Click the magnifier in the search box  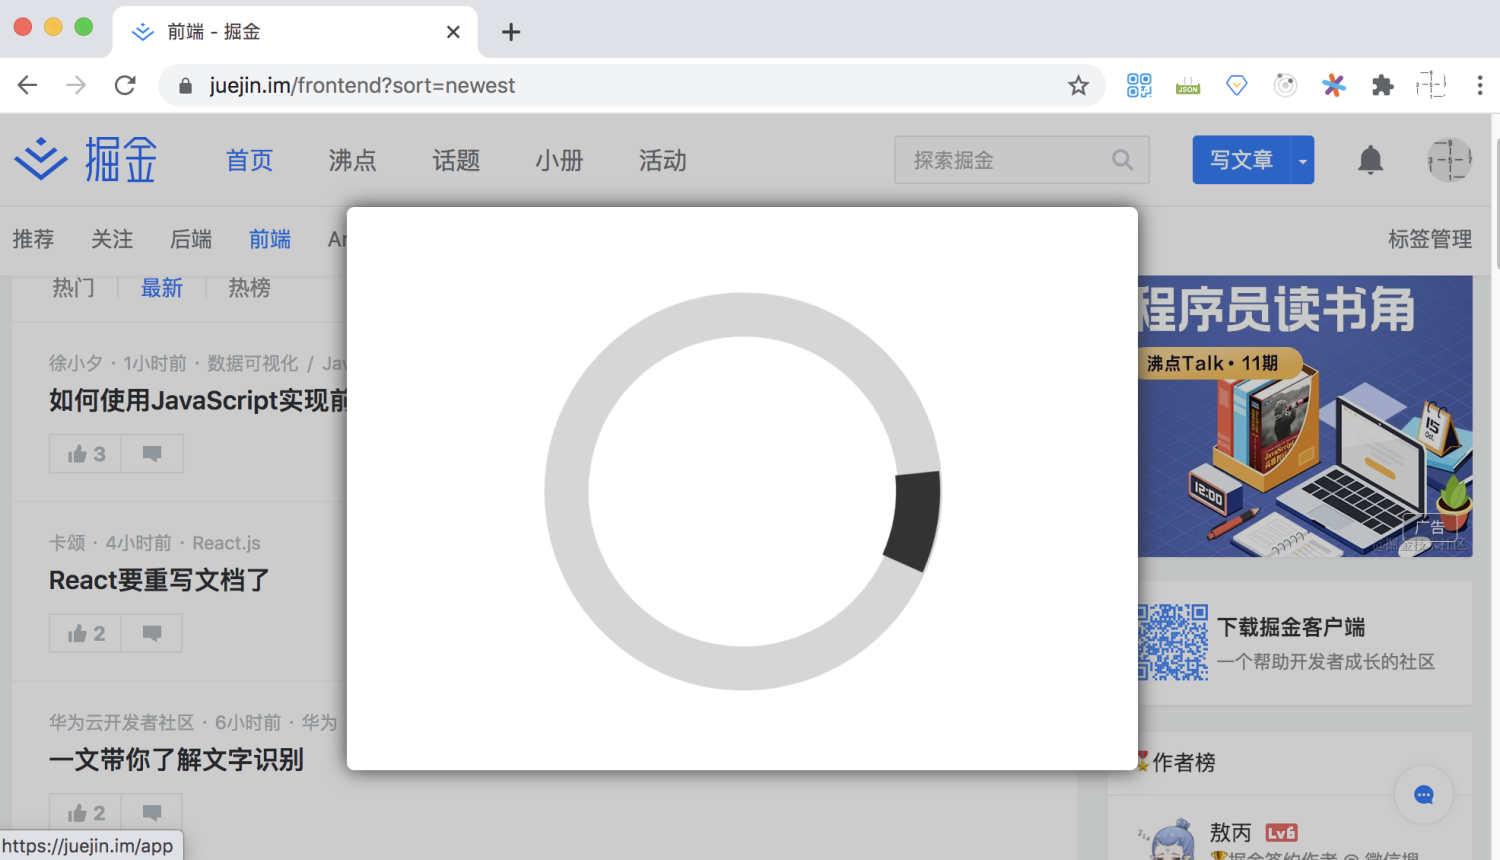pyautogui.click(x=1122, y=160)
